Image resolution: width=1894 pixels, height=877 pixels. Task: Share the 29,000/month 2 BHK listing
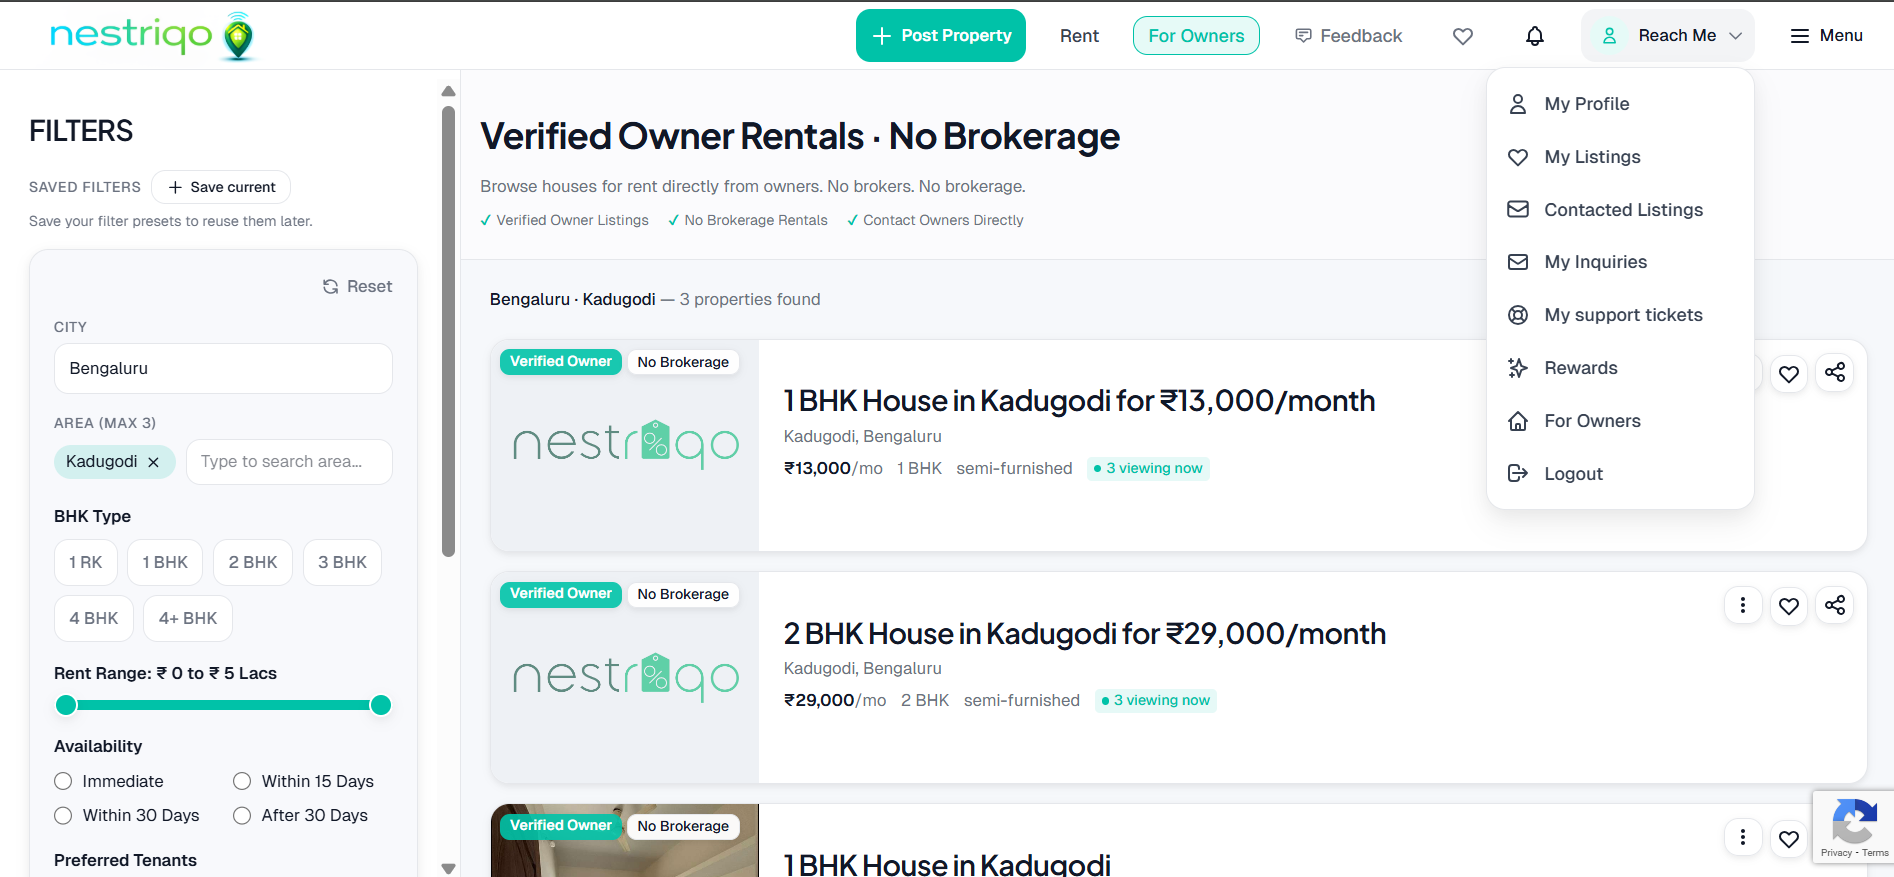coord(1835,605)
